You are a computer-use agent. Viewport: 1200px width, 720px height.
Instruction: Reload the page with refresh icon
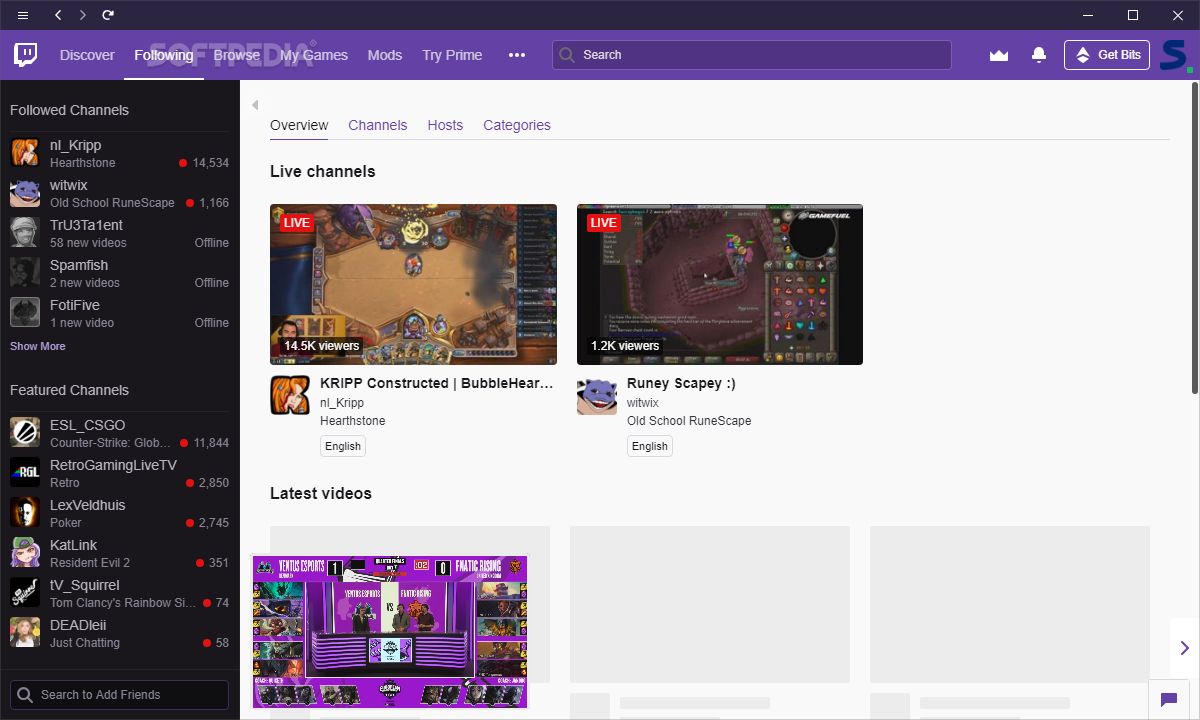(x=108, y=15)
